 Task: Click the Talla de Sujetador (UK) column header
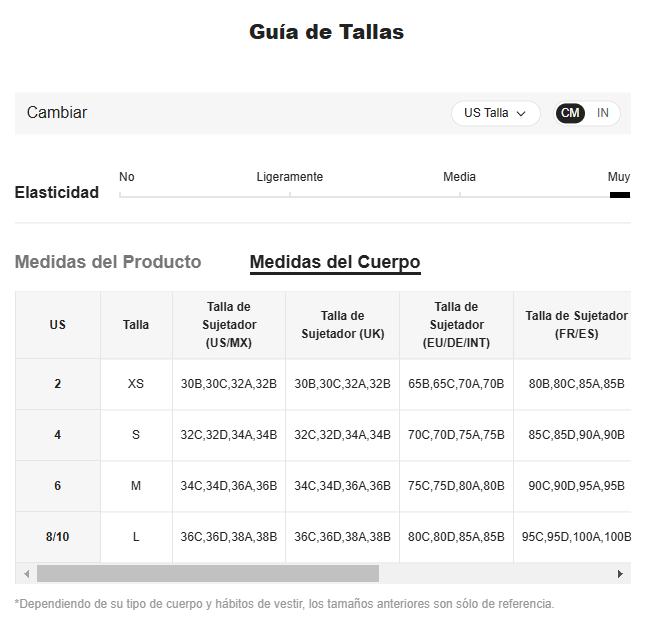click(x=343, y=325)
